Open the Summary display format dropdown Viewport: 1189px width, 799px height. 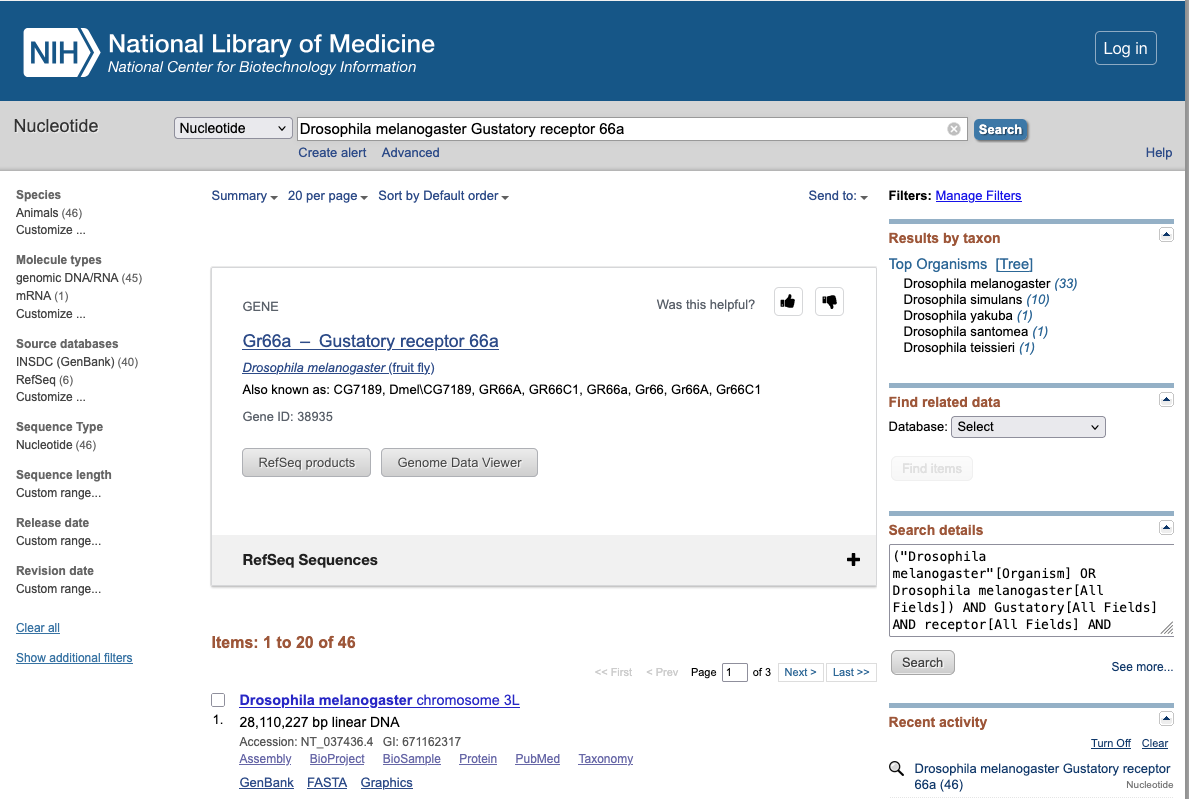pos(244,196)
